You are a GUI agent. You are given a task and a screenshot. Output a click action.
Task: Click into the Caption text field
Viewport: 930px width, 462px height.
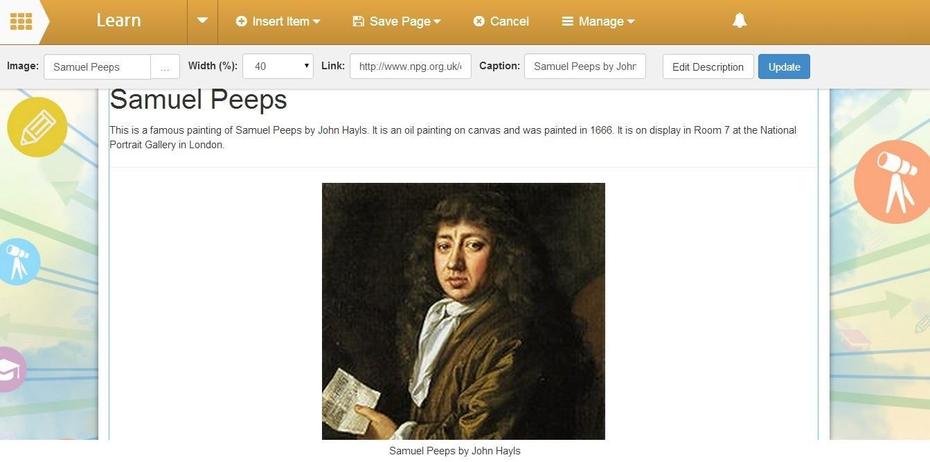(585, 66)
